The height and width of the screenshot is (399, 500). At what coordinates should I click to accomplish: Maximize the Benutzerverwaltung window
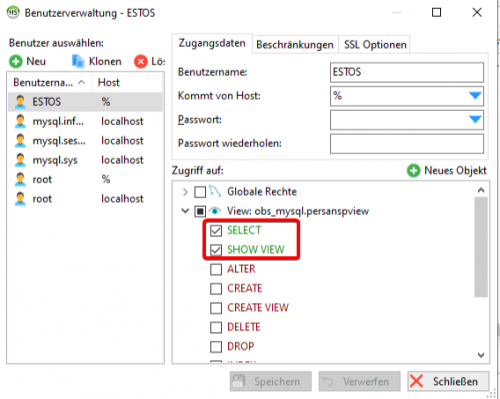click(437, 13)
